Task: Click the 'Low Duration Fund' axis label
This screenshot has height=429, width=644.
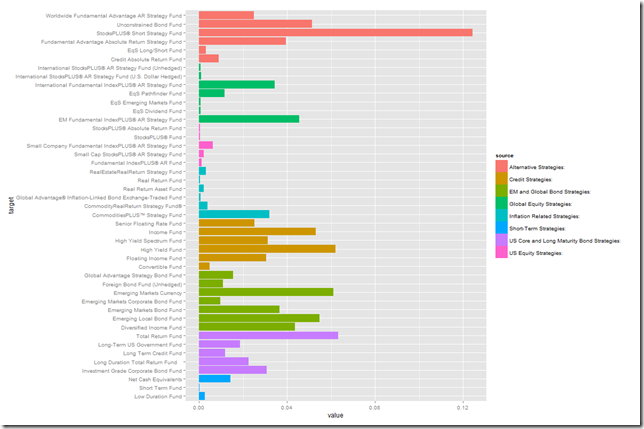Action: pyautogui.click(x=158, y=397)
